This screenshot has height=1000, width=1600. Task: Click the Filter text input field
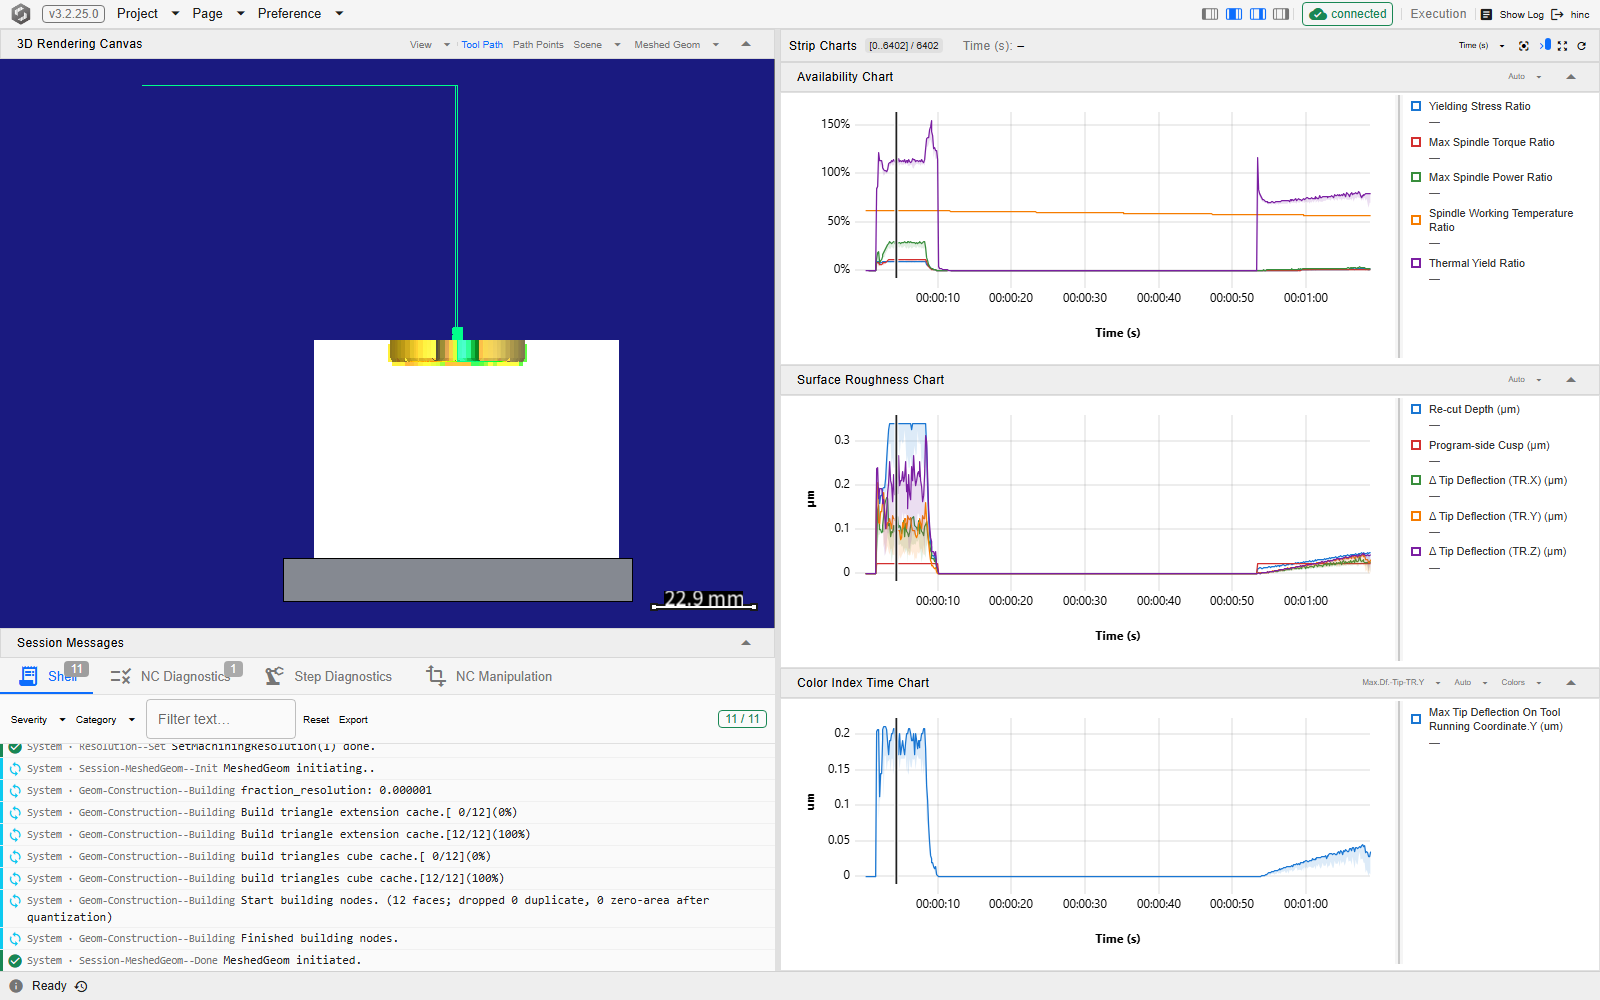[221, 719]
